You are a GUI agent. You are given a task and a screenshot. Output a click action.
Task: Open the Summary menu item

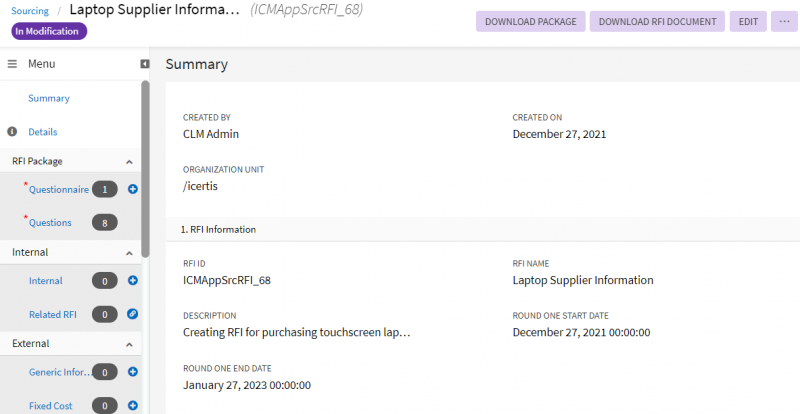click(49, 98)
